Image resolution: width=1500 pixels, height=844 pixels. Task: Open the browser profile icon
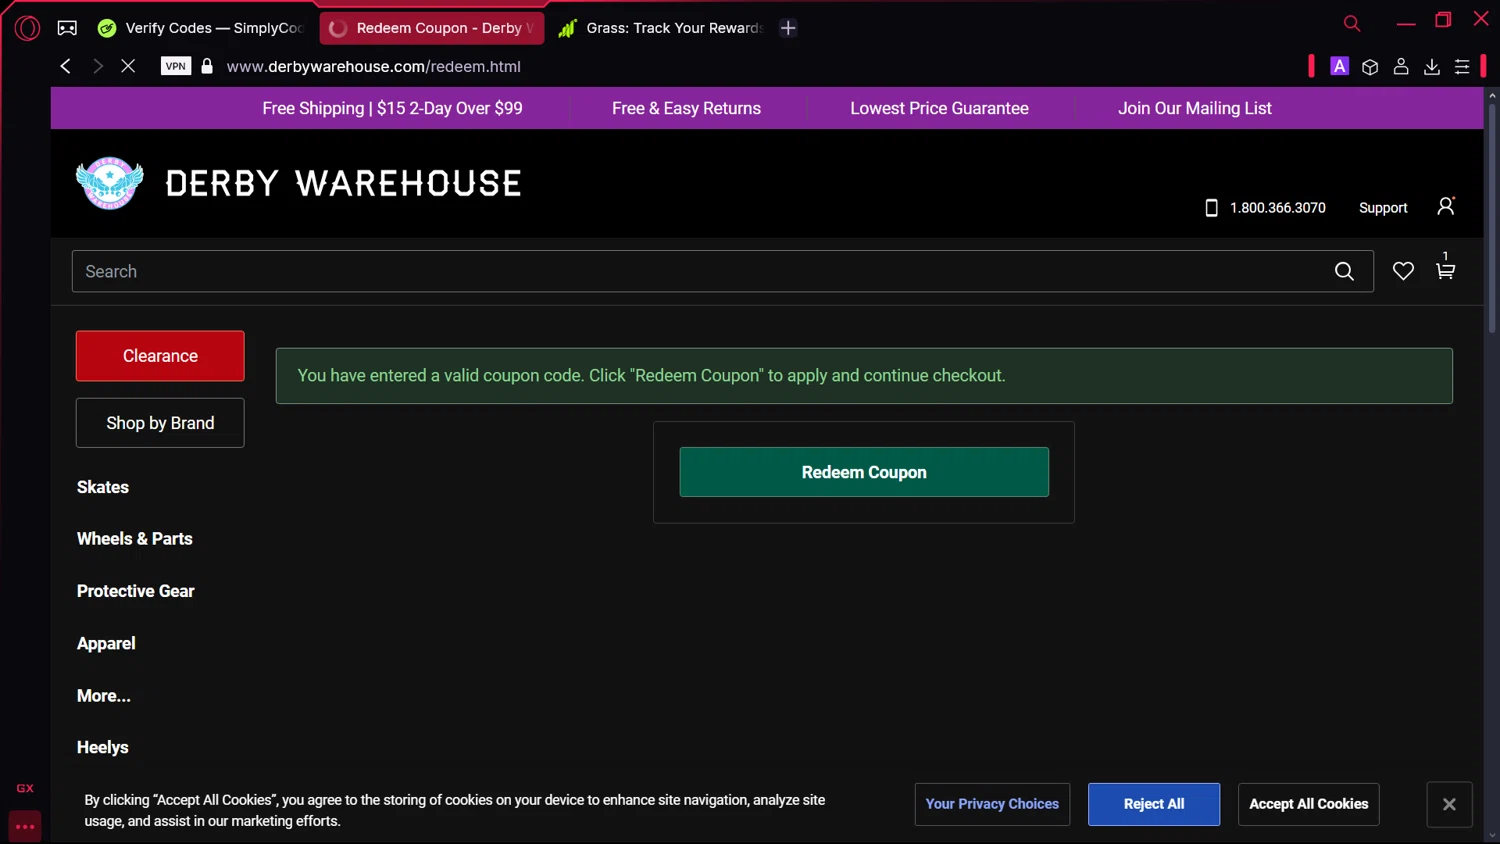[x=1401, y=66]
